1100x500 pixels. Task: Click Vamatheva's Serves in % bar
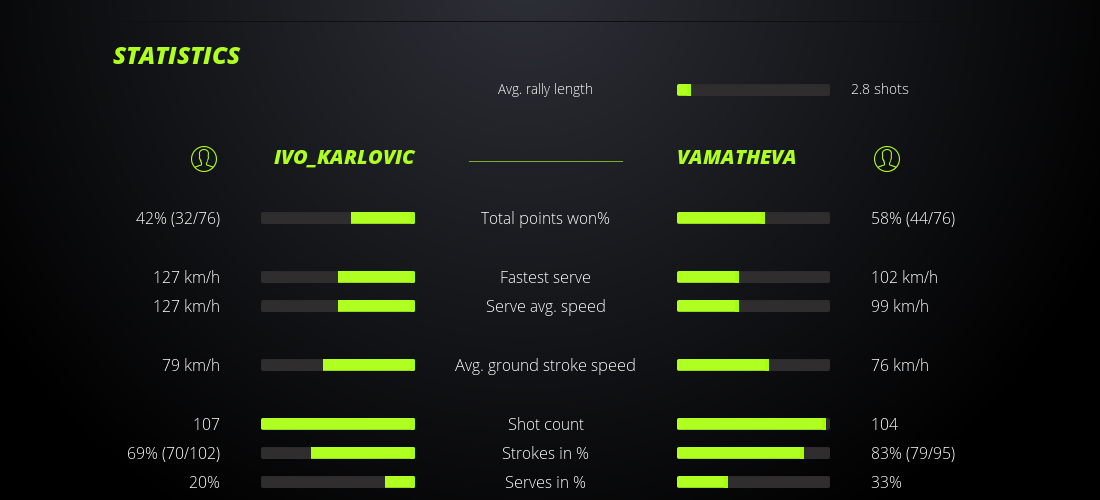(x=753, y=482)
